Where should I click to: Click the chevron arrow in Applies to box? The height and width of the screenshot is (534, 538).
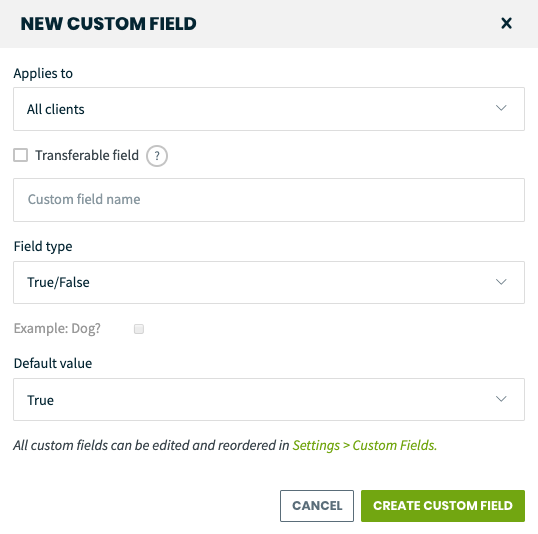pyautogui.click(x=501, y=108)
